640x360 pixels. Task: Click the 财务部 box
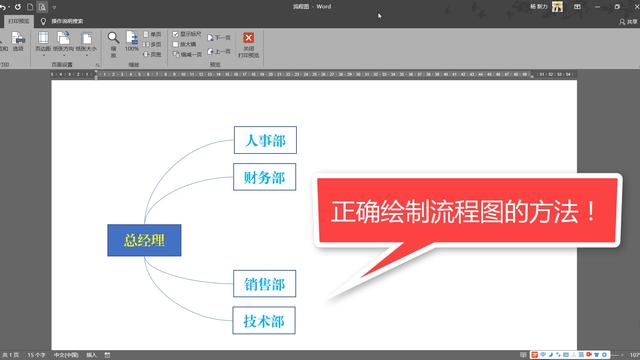pos(264,177)
